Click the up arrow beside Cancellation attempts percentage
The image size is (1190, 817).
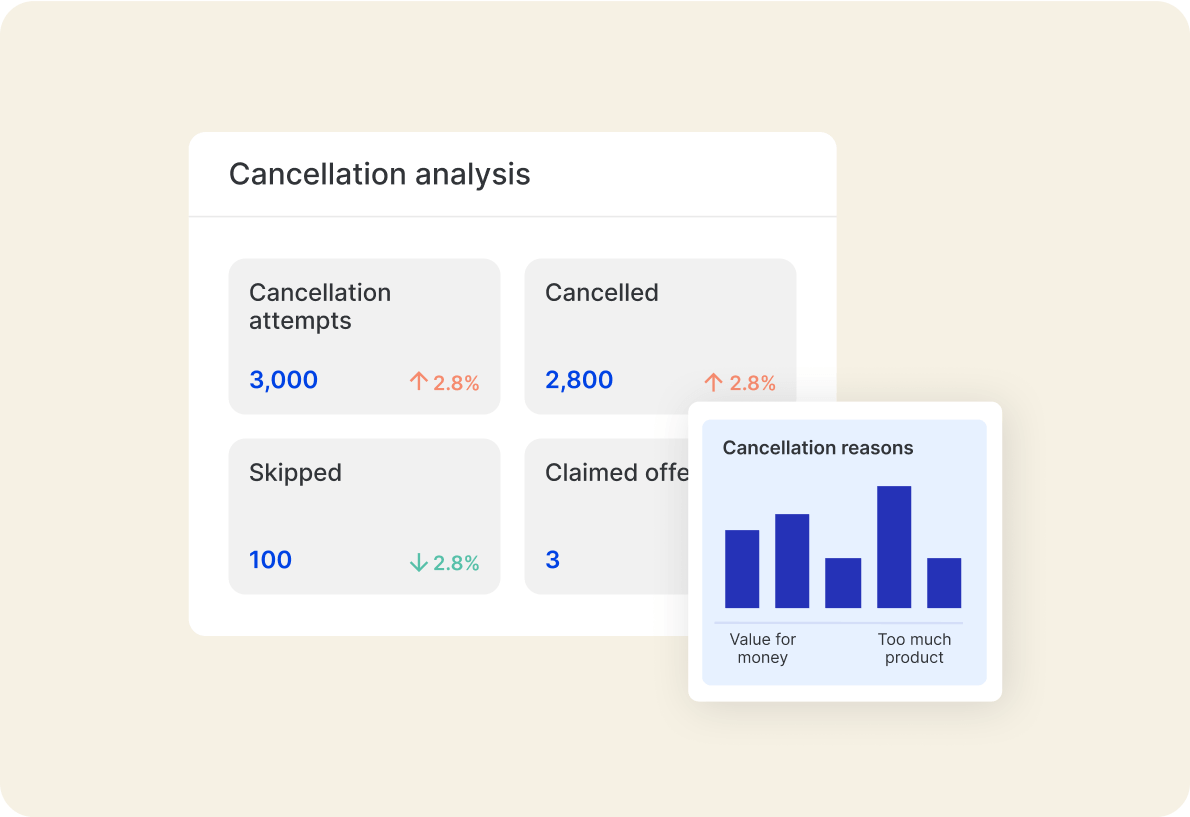coord(418,381)
